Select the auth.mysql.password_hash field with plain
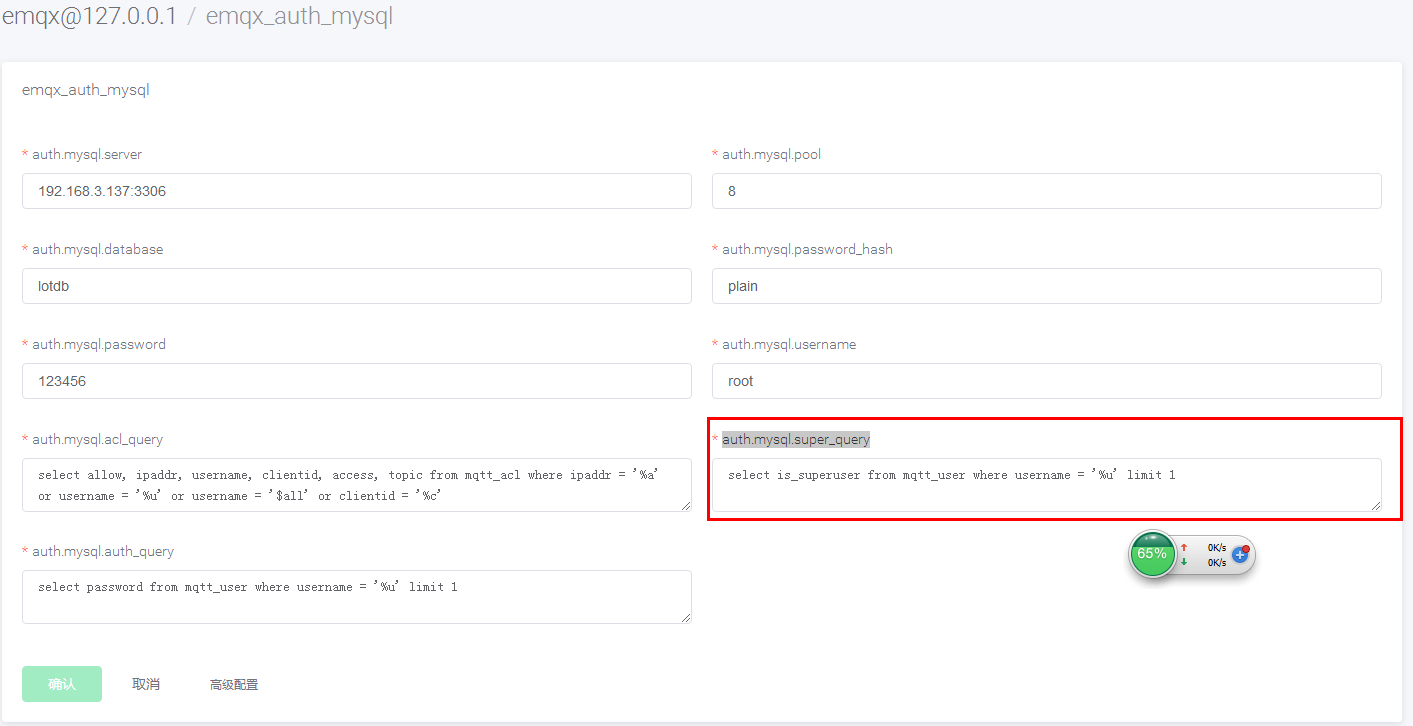 (x=1047, y=286)
